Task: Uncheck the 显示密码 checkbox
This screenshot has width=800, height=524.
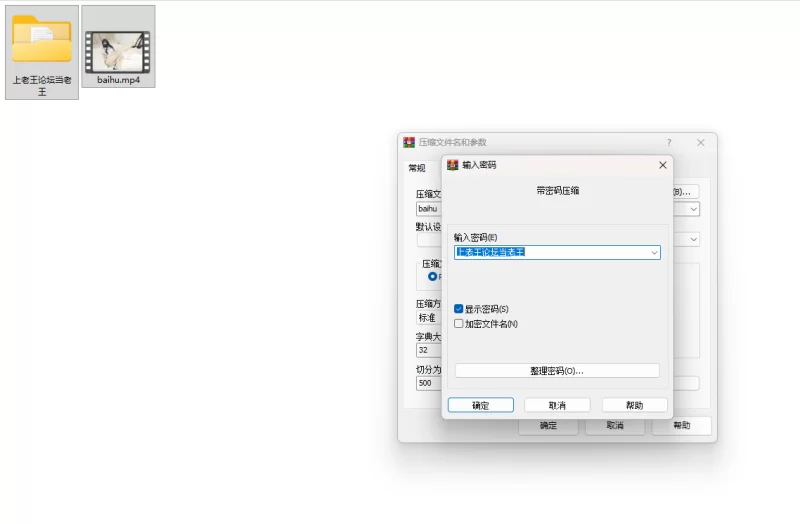Action: (x=459, y=309)
